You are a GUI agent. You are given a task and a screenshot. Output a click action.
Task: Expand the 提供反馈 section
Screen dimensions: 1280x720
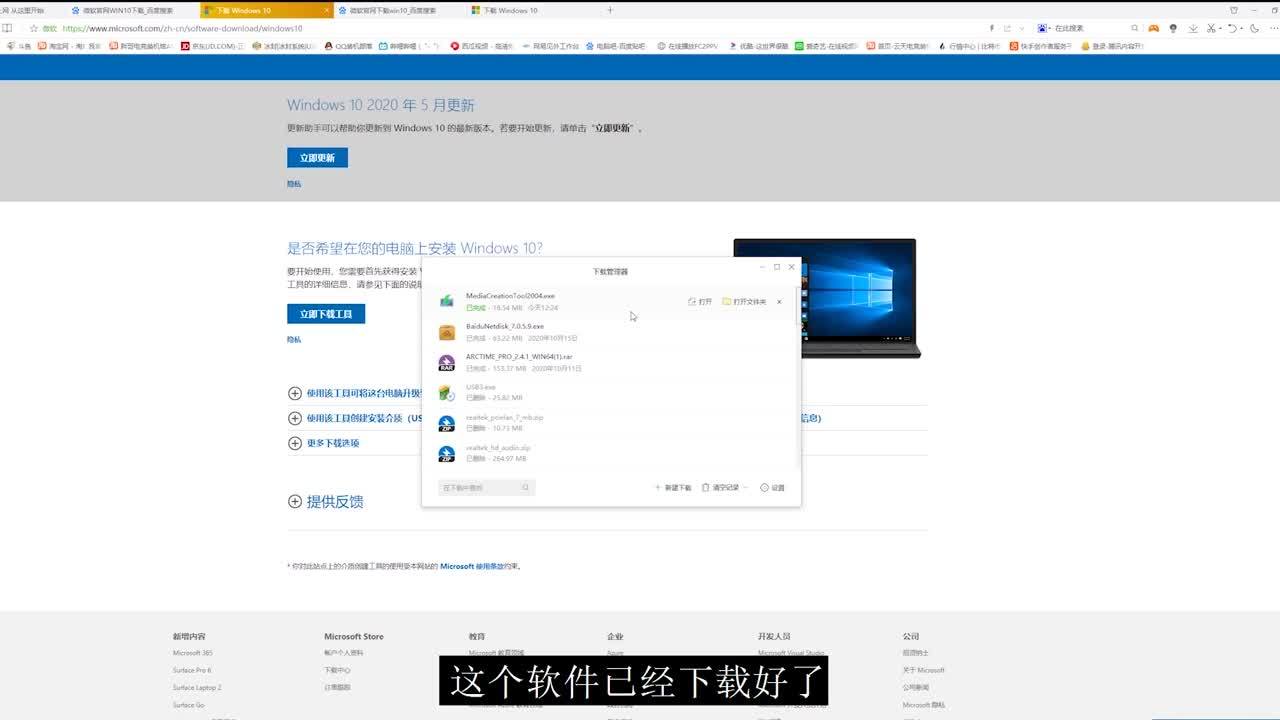[x=294, y=502]
